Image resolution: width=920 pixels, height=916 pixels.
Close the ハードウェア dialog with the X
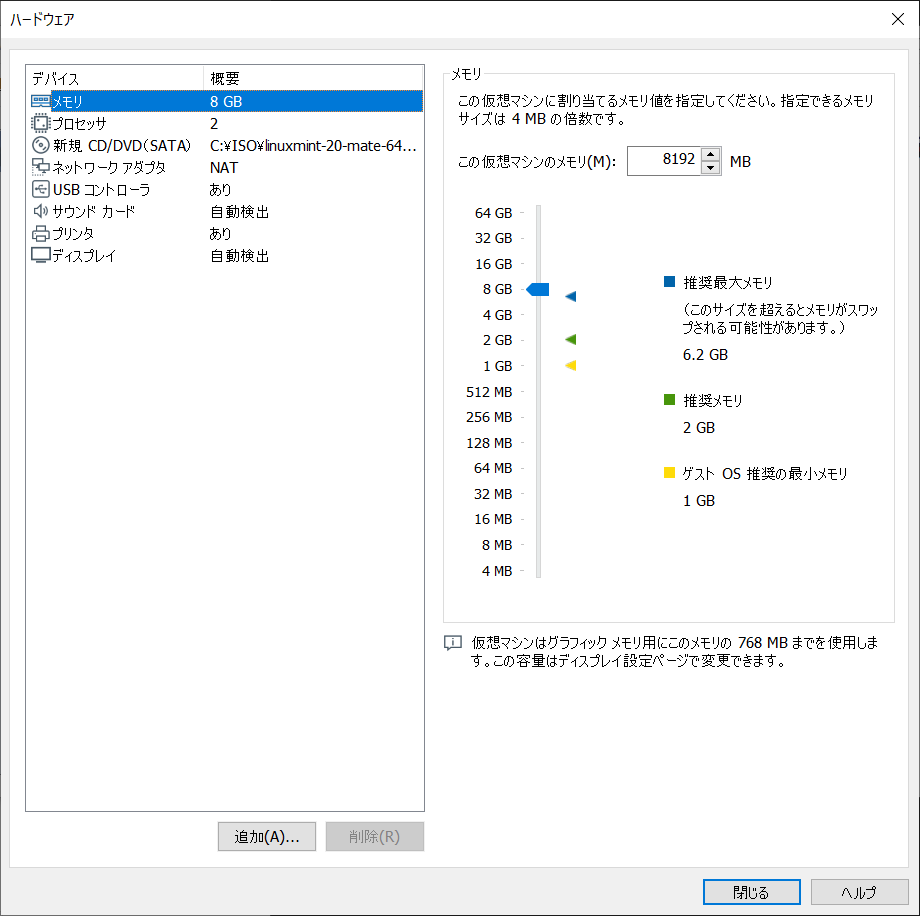coord(898,19)
